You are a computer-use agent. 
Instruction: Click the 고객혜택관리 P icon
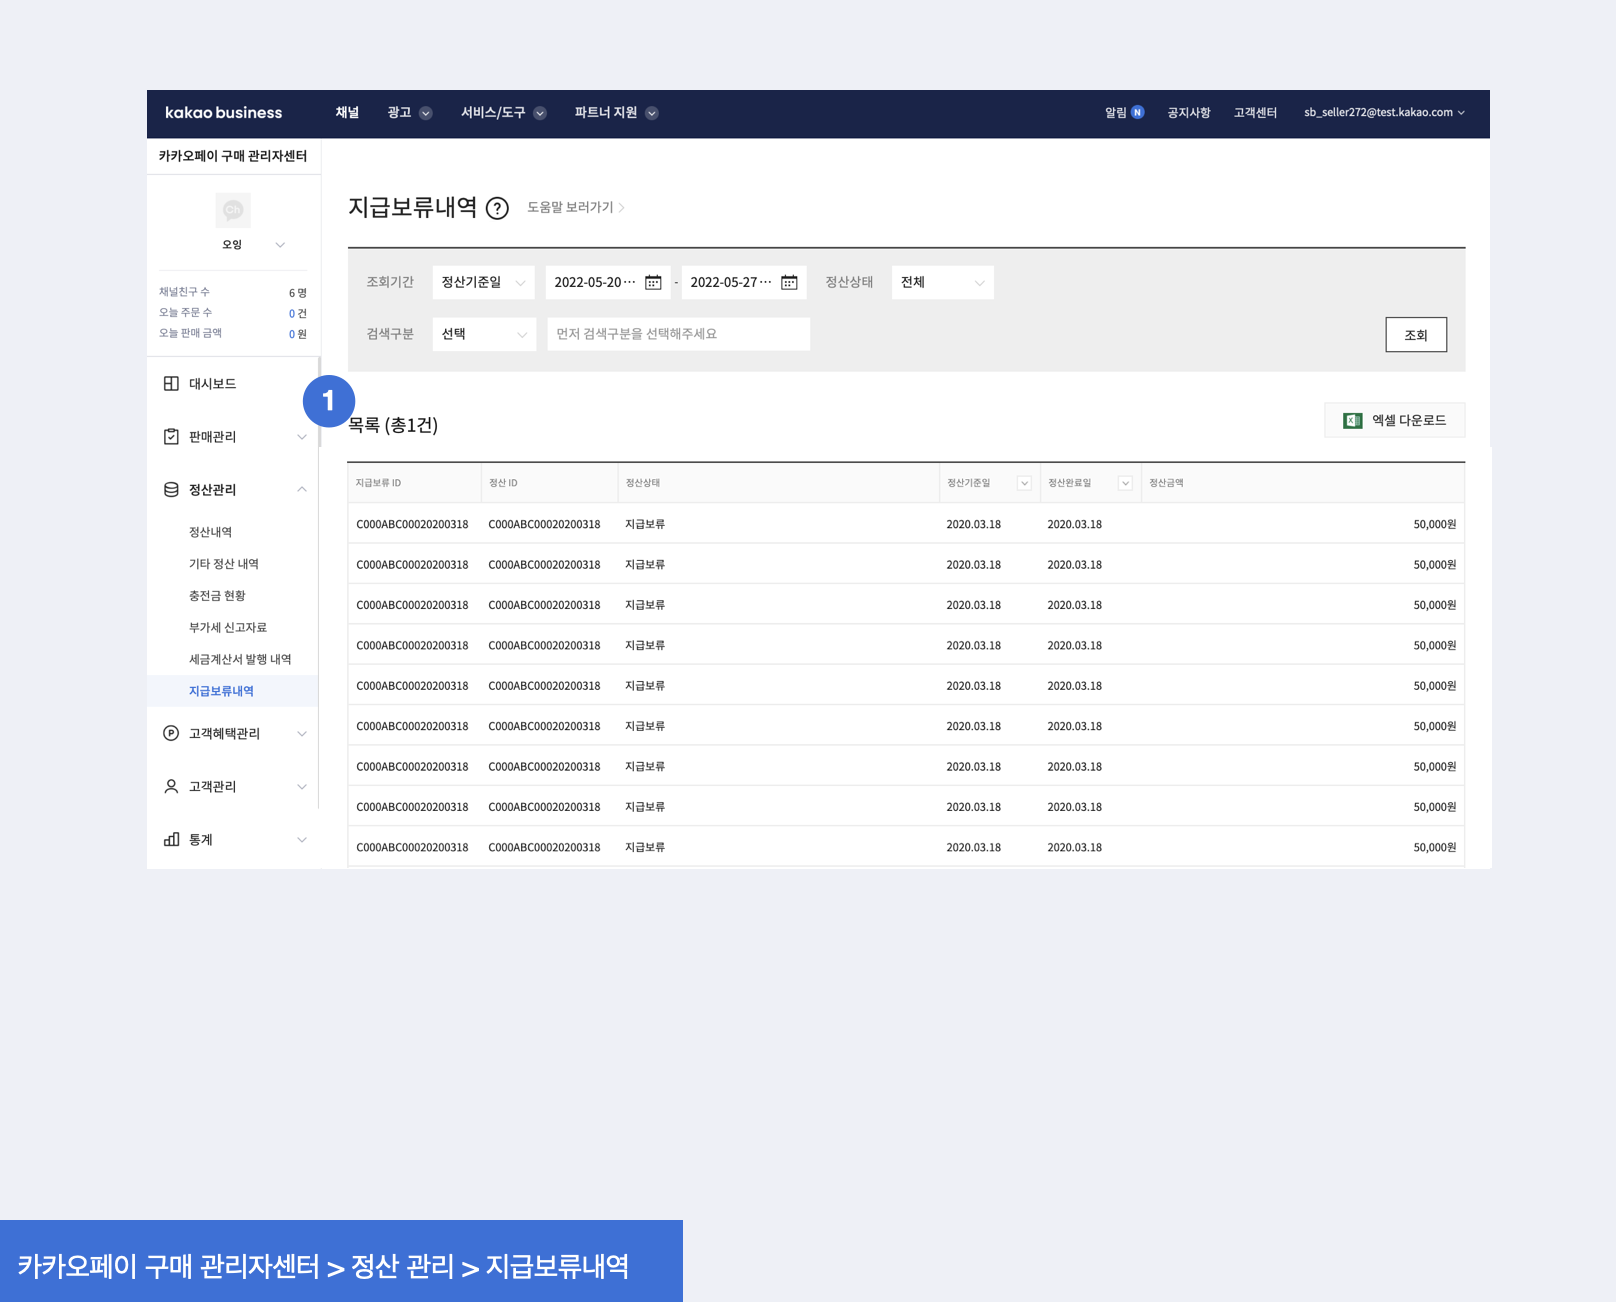coord(171,733)
